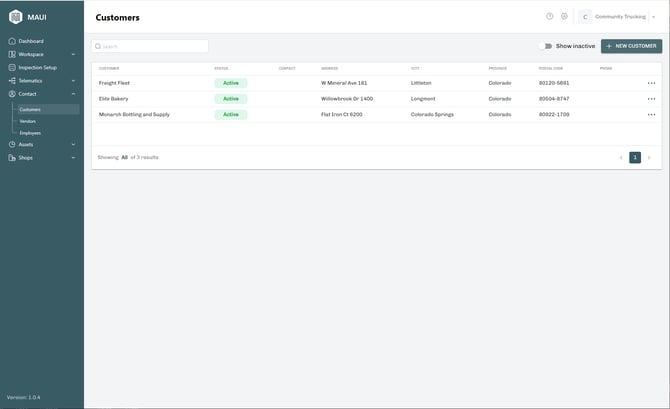The image size is (670, 409).
Task: Click postal code 80922-1709
Action: pos(554,115)
